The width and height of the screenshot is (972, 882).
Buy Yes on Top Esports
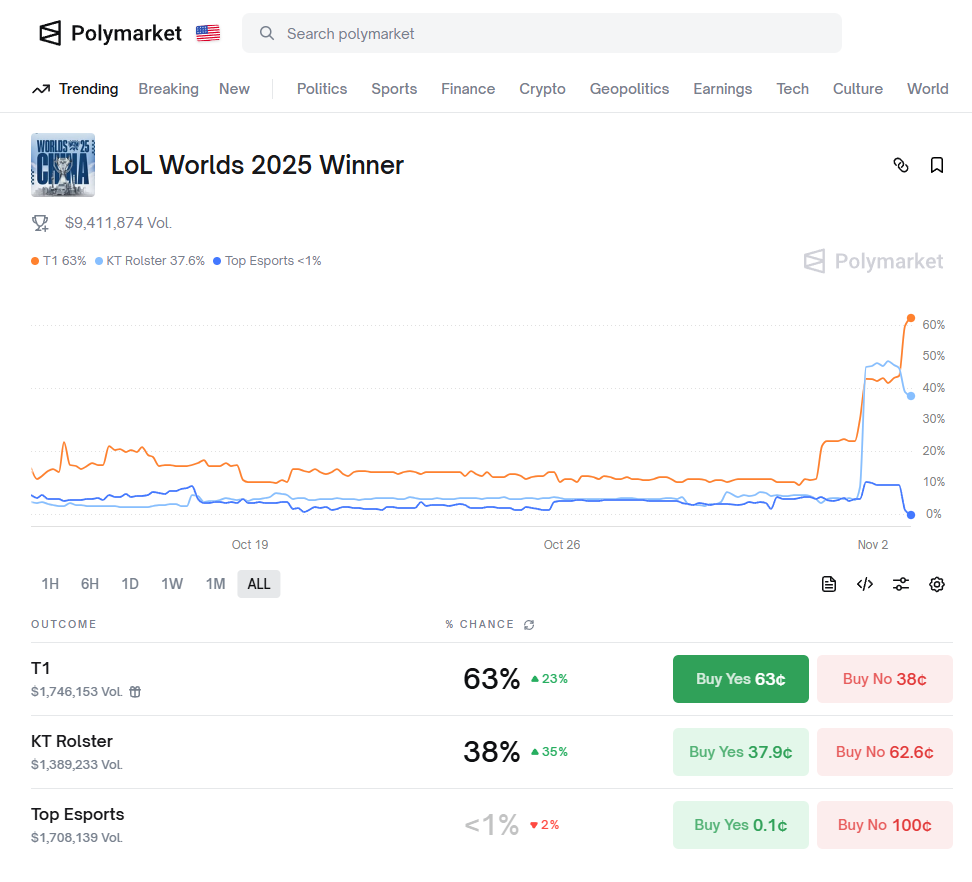[740, 825]
